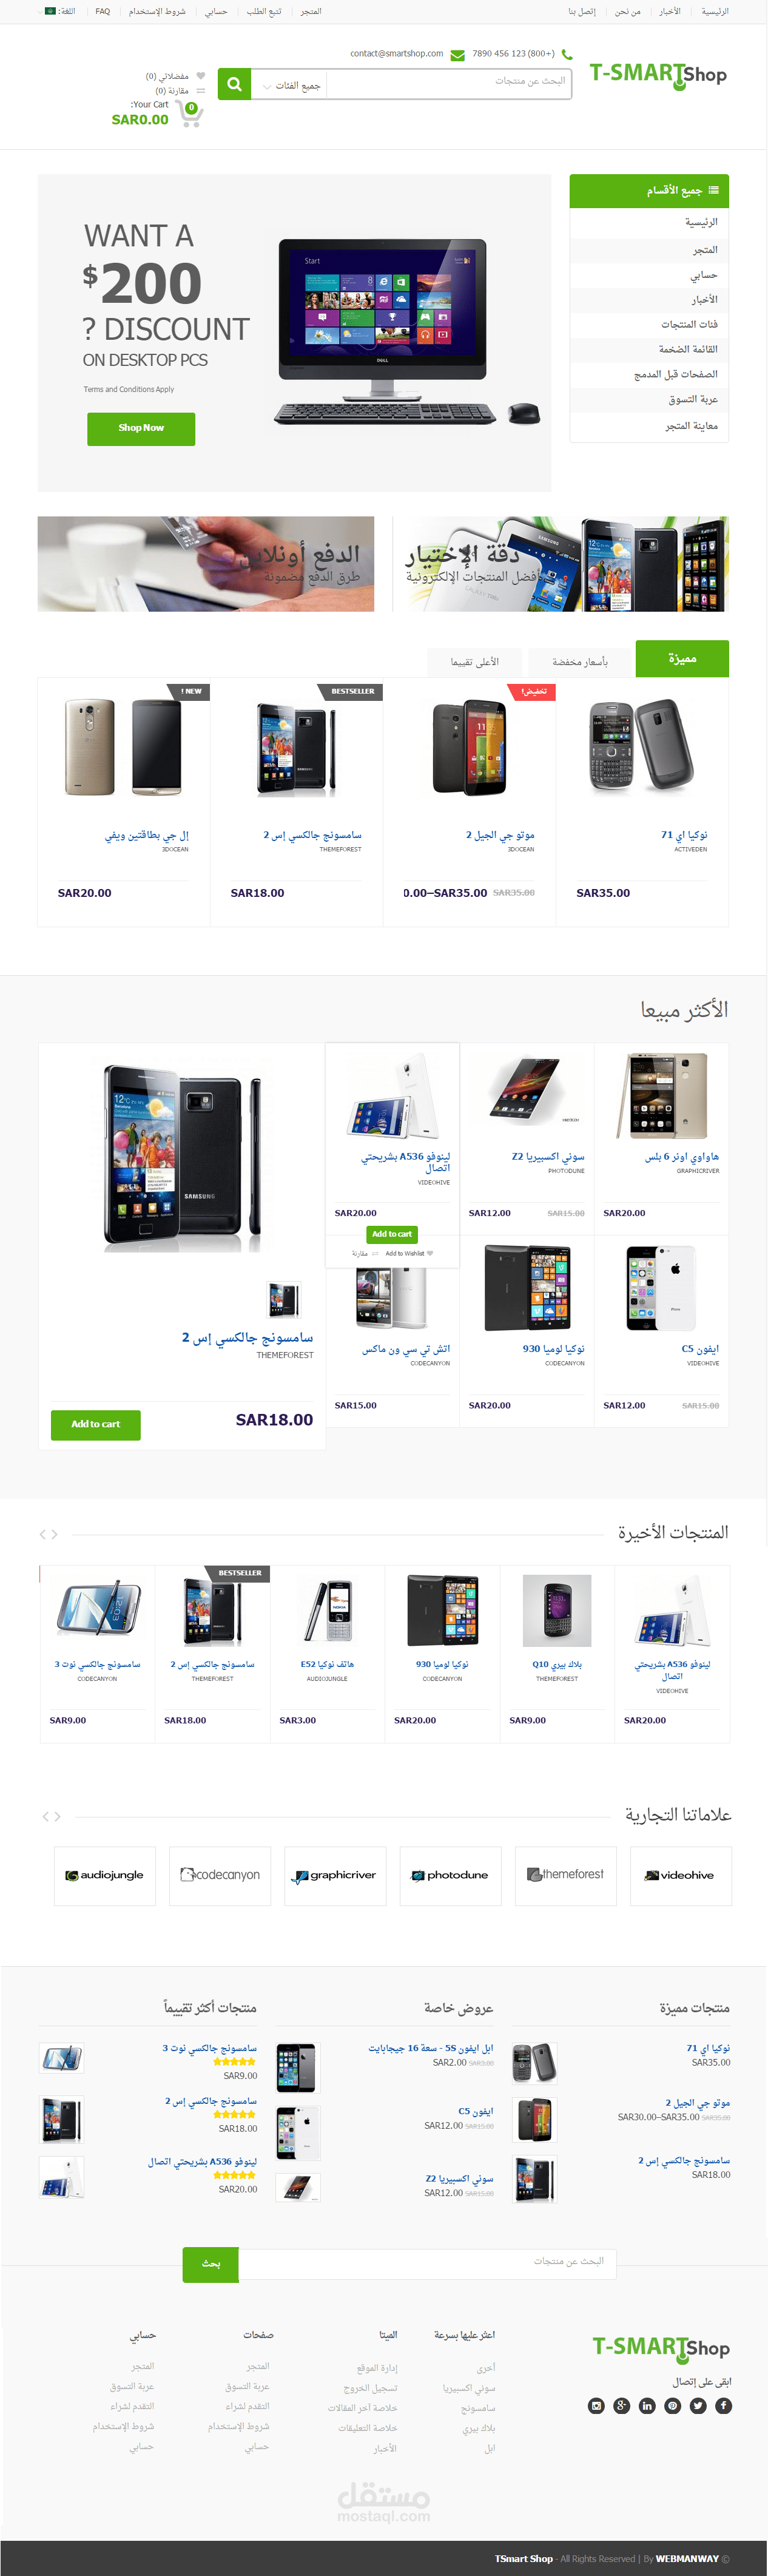Switch to the الأعلى تقييما tab
The height and width of the screenshot is (2576, 768).
click(475, 662)
